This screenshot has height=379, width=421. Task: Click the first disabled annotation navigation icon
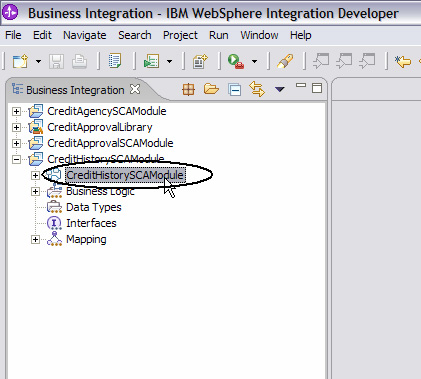point(321,61)
